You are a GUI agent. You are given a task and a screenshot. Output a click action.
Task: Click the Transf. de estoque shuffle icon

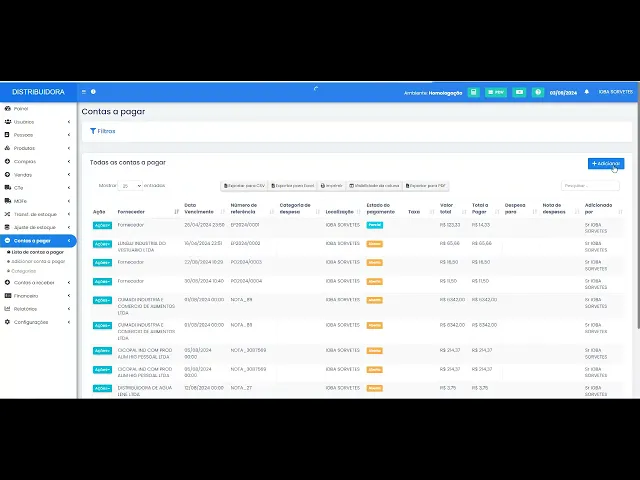tap(7, 214)
